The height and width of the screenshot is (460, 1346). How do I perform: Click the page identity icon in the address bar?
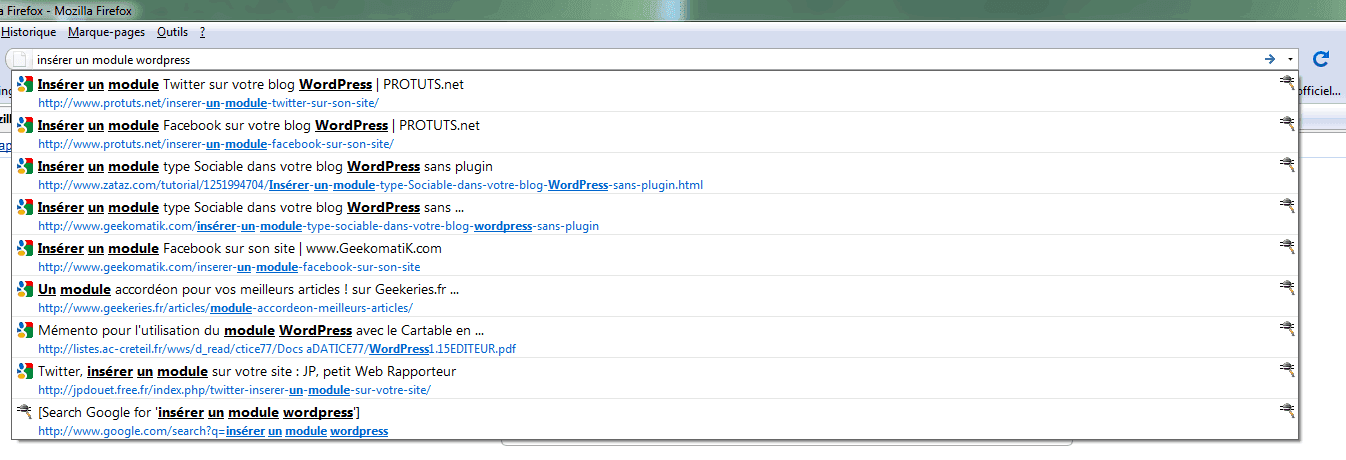click(x=19, y=59)
